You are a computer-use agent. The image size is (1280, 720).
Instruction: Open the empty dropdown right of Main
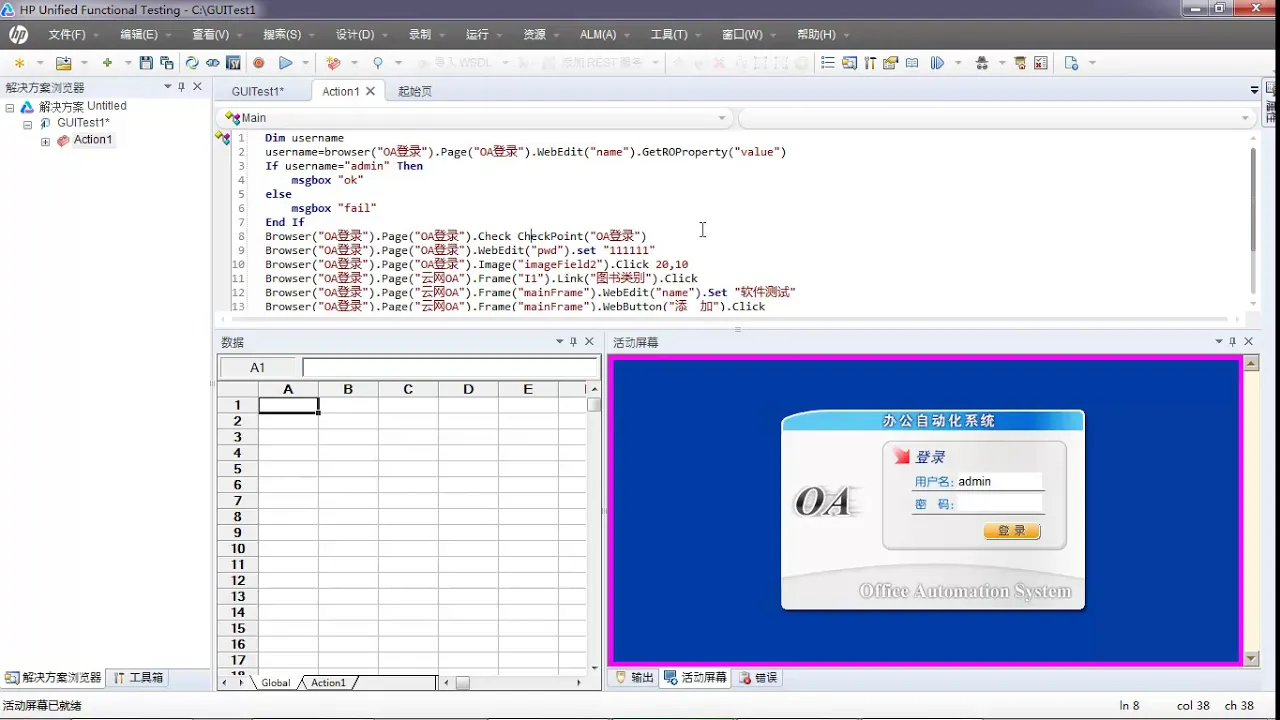(x=1245, y=118)
